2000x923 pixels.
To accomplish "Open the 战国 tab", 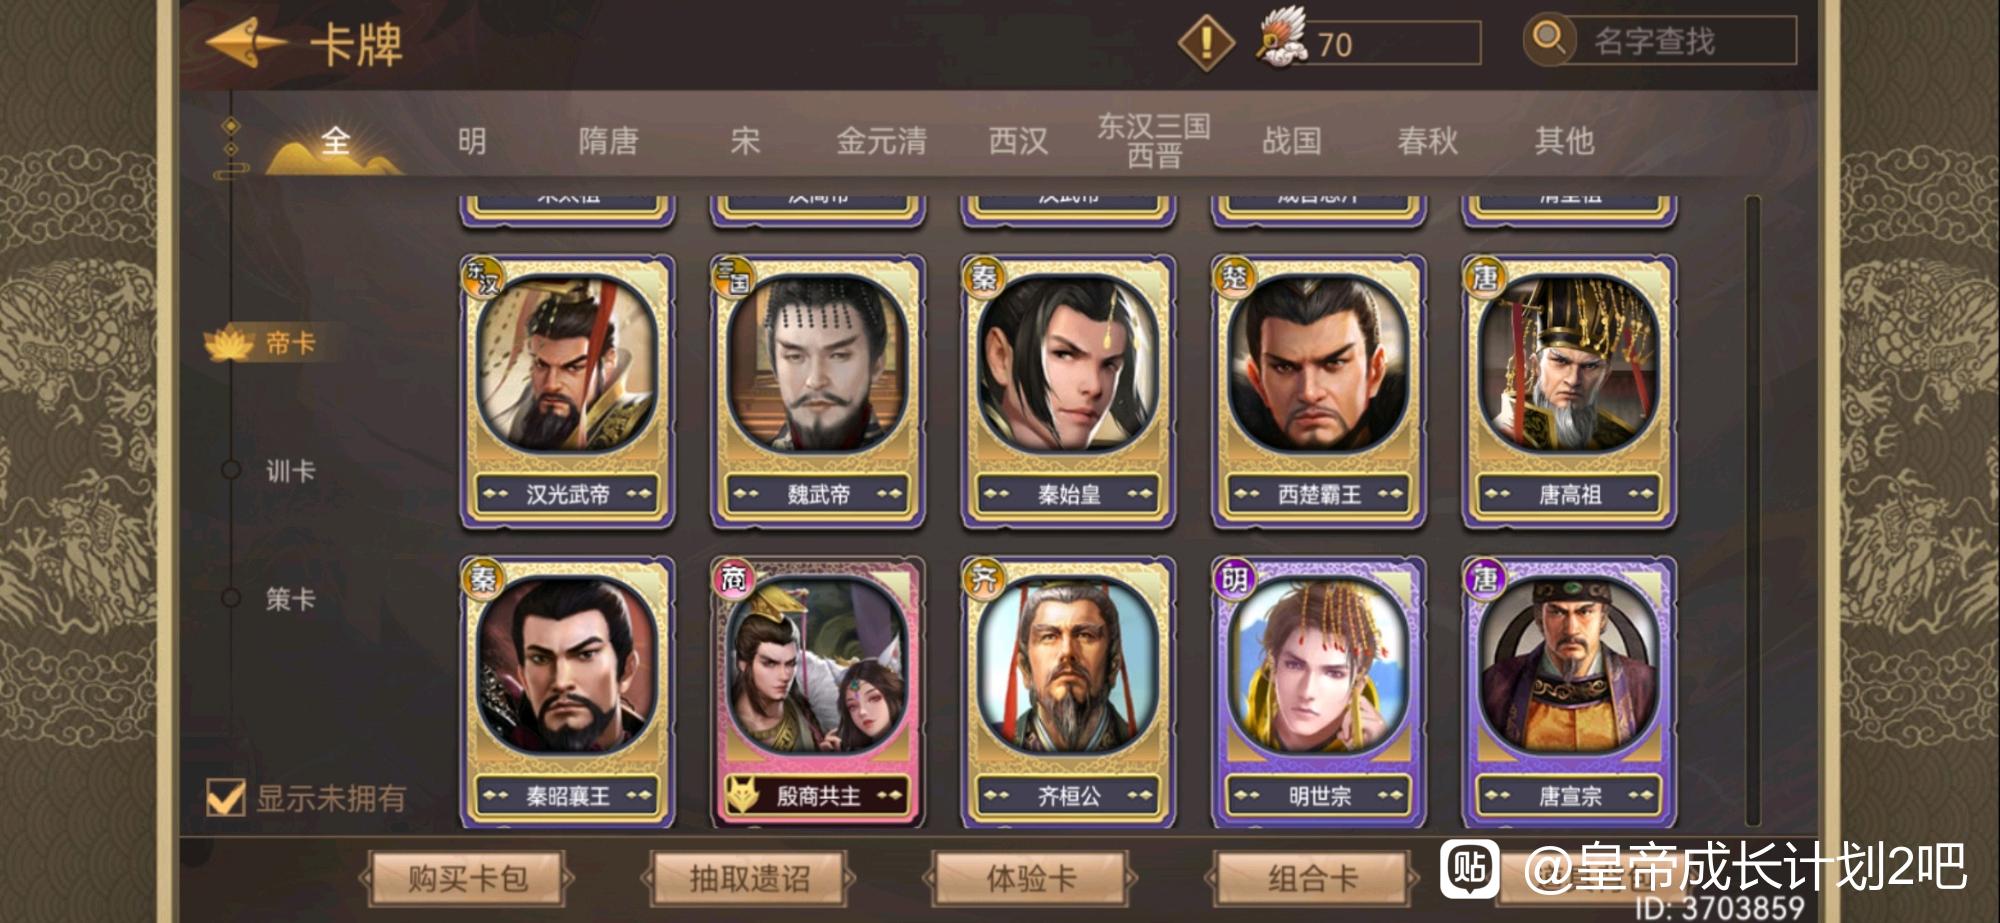I will coord(1291,141).
